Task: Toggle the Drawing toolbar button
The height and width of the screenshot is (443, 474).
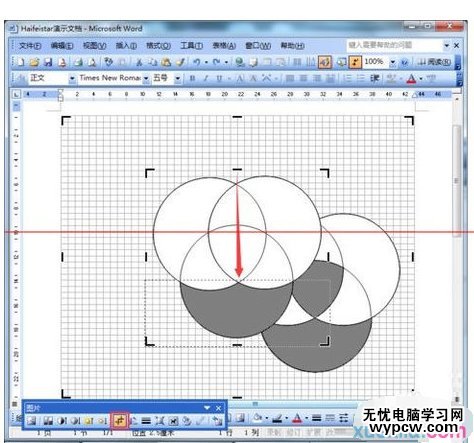Action: tap(324, 62)
